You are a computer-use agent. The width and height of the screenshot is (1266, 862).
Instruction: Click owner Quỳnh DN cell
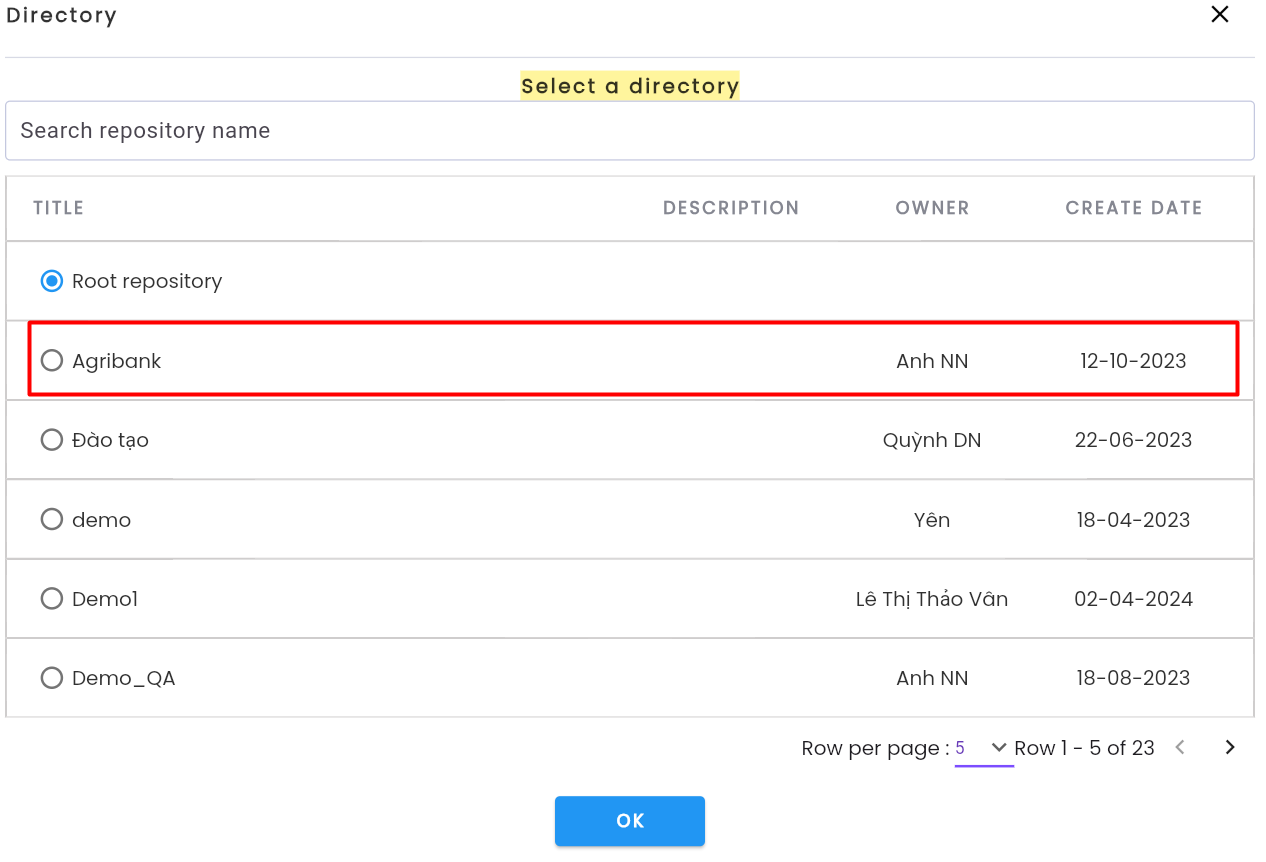click(932, 440)
